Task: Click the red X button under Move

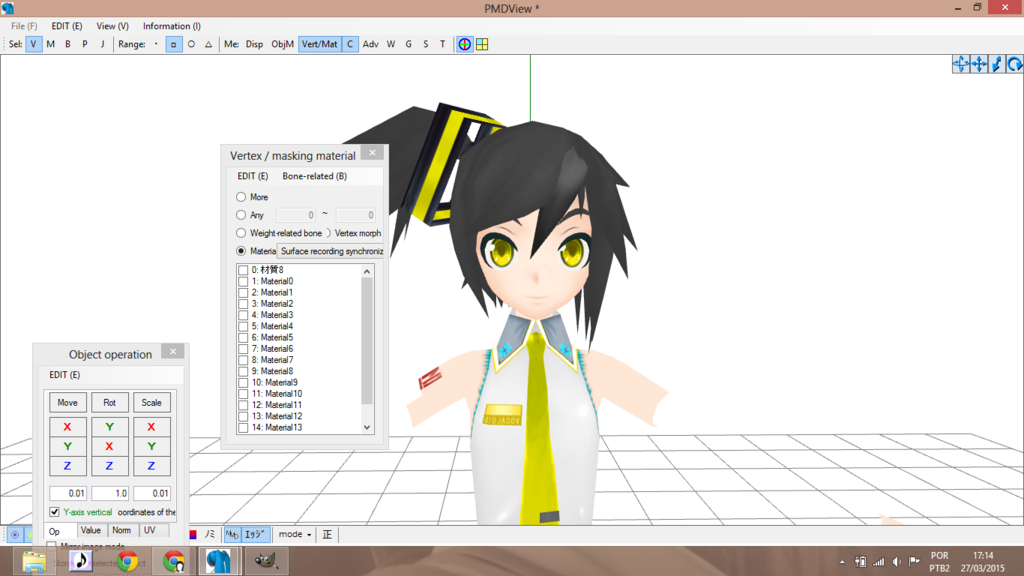Action: (x=67, y=427)
